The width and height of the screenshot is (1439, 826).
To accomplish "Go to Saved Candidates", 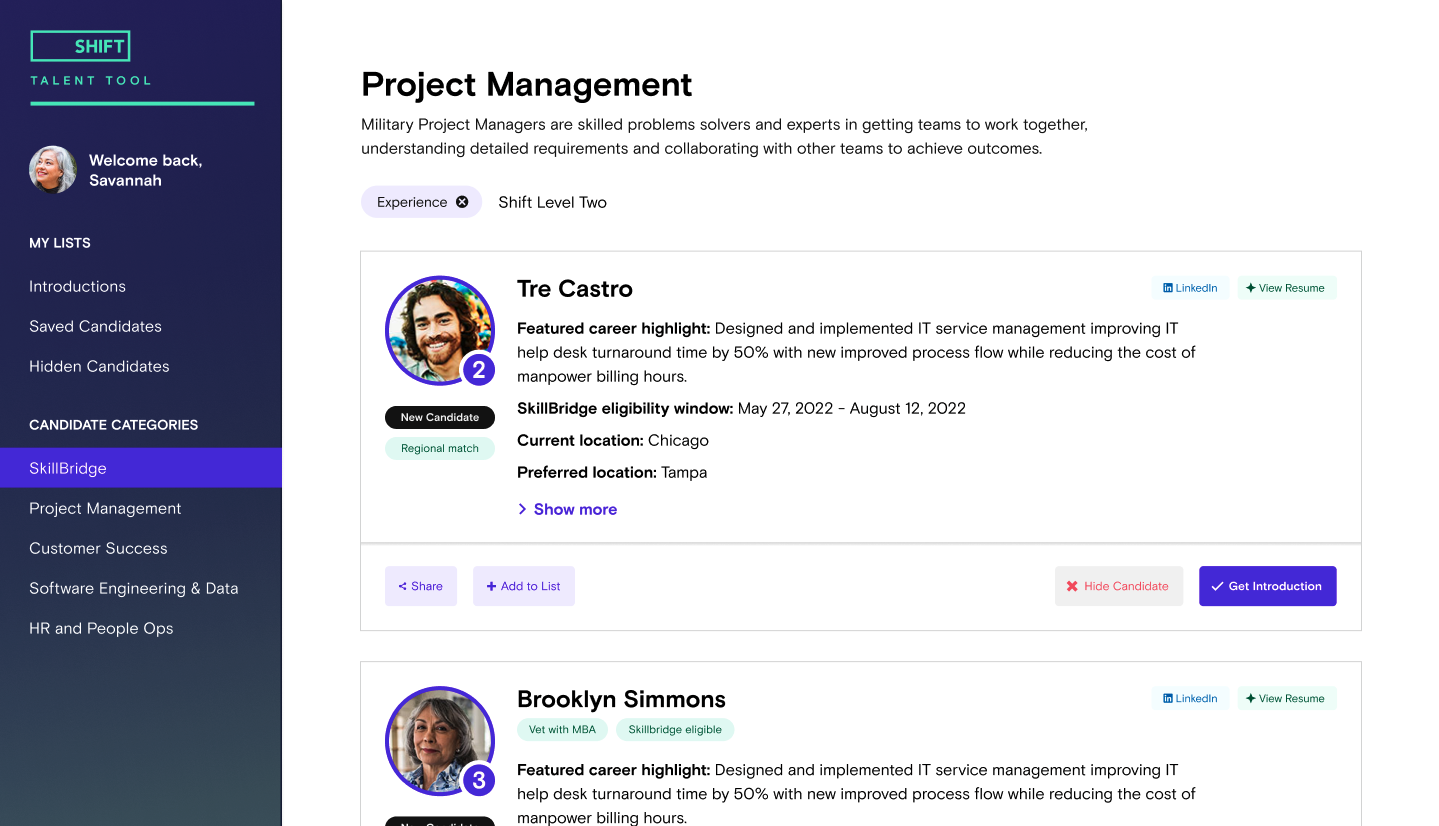I will pos(95,326).
